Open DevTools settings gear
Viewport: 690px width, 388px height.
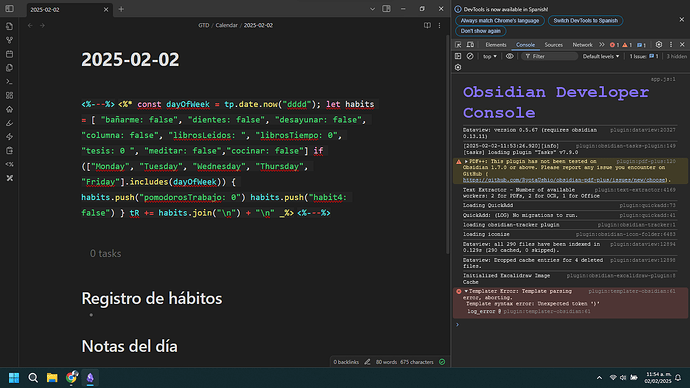point(659,44)
